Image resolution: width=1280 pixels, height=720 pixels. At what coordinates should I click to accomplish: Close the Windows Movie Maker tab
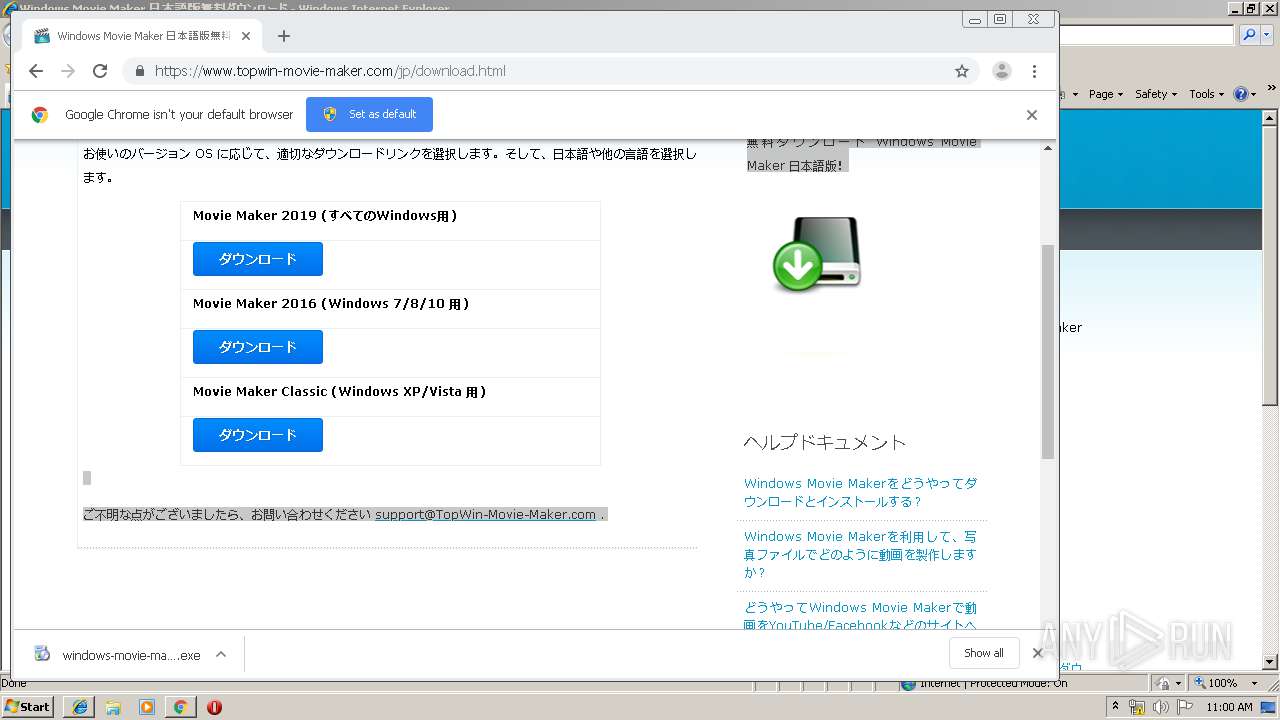pos(246,36)
